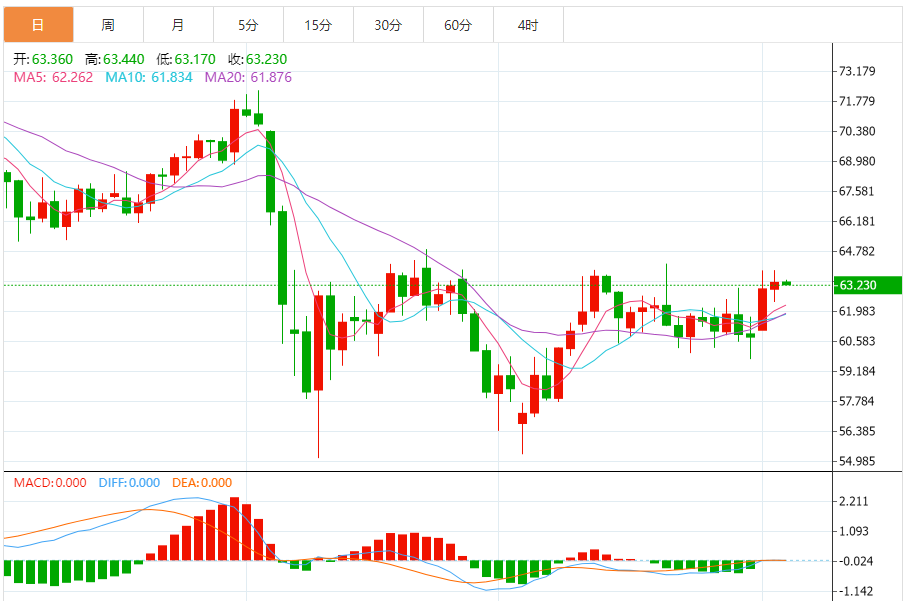Click the 54.985 price axis label

(857, 461)
